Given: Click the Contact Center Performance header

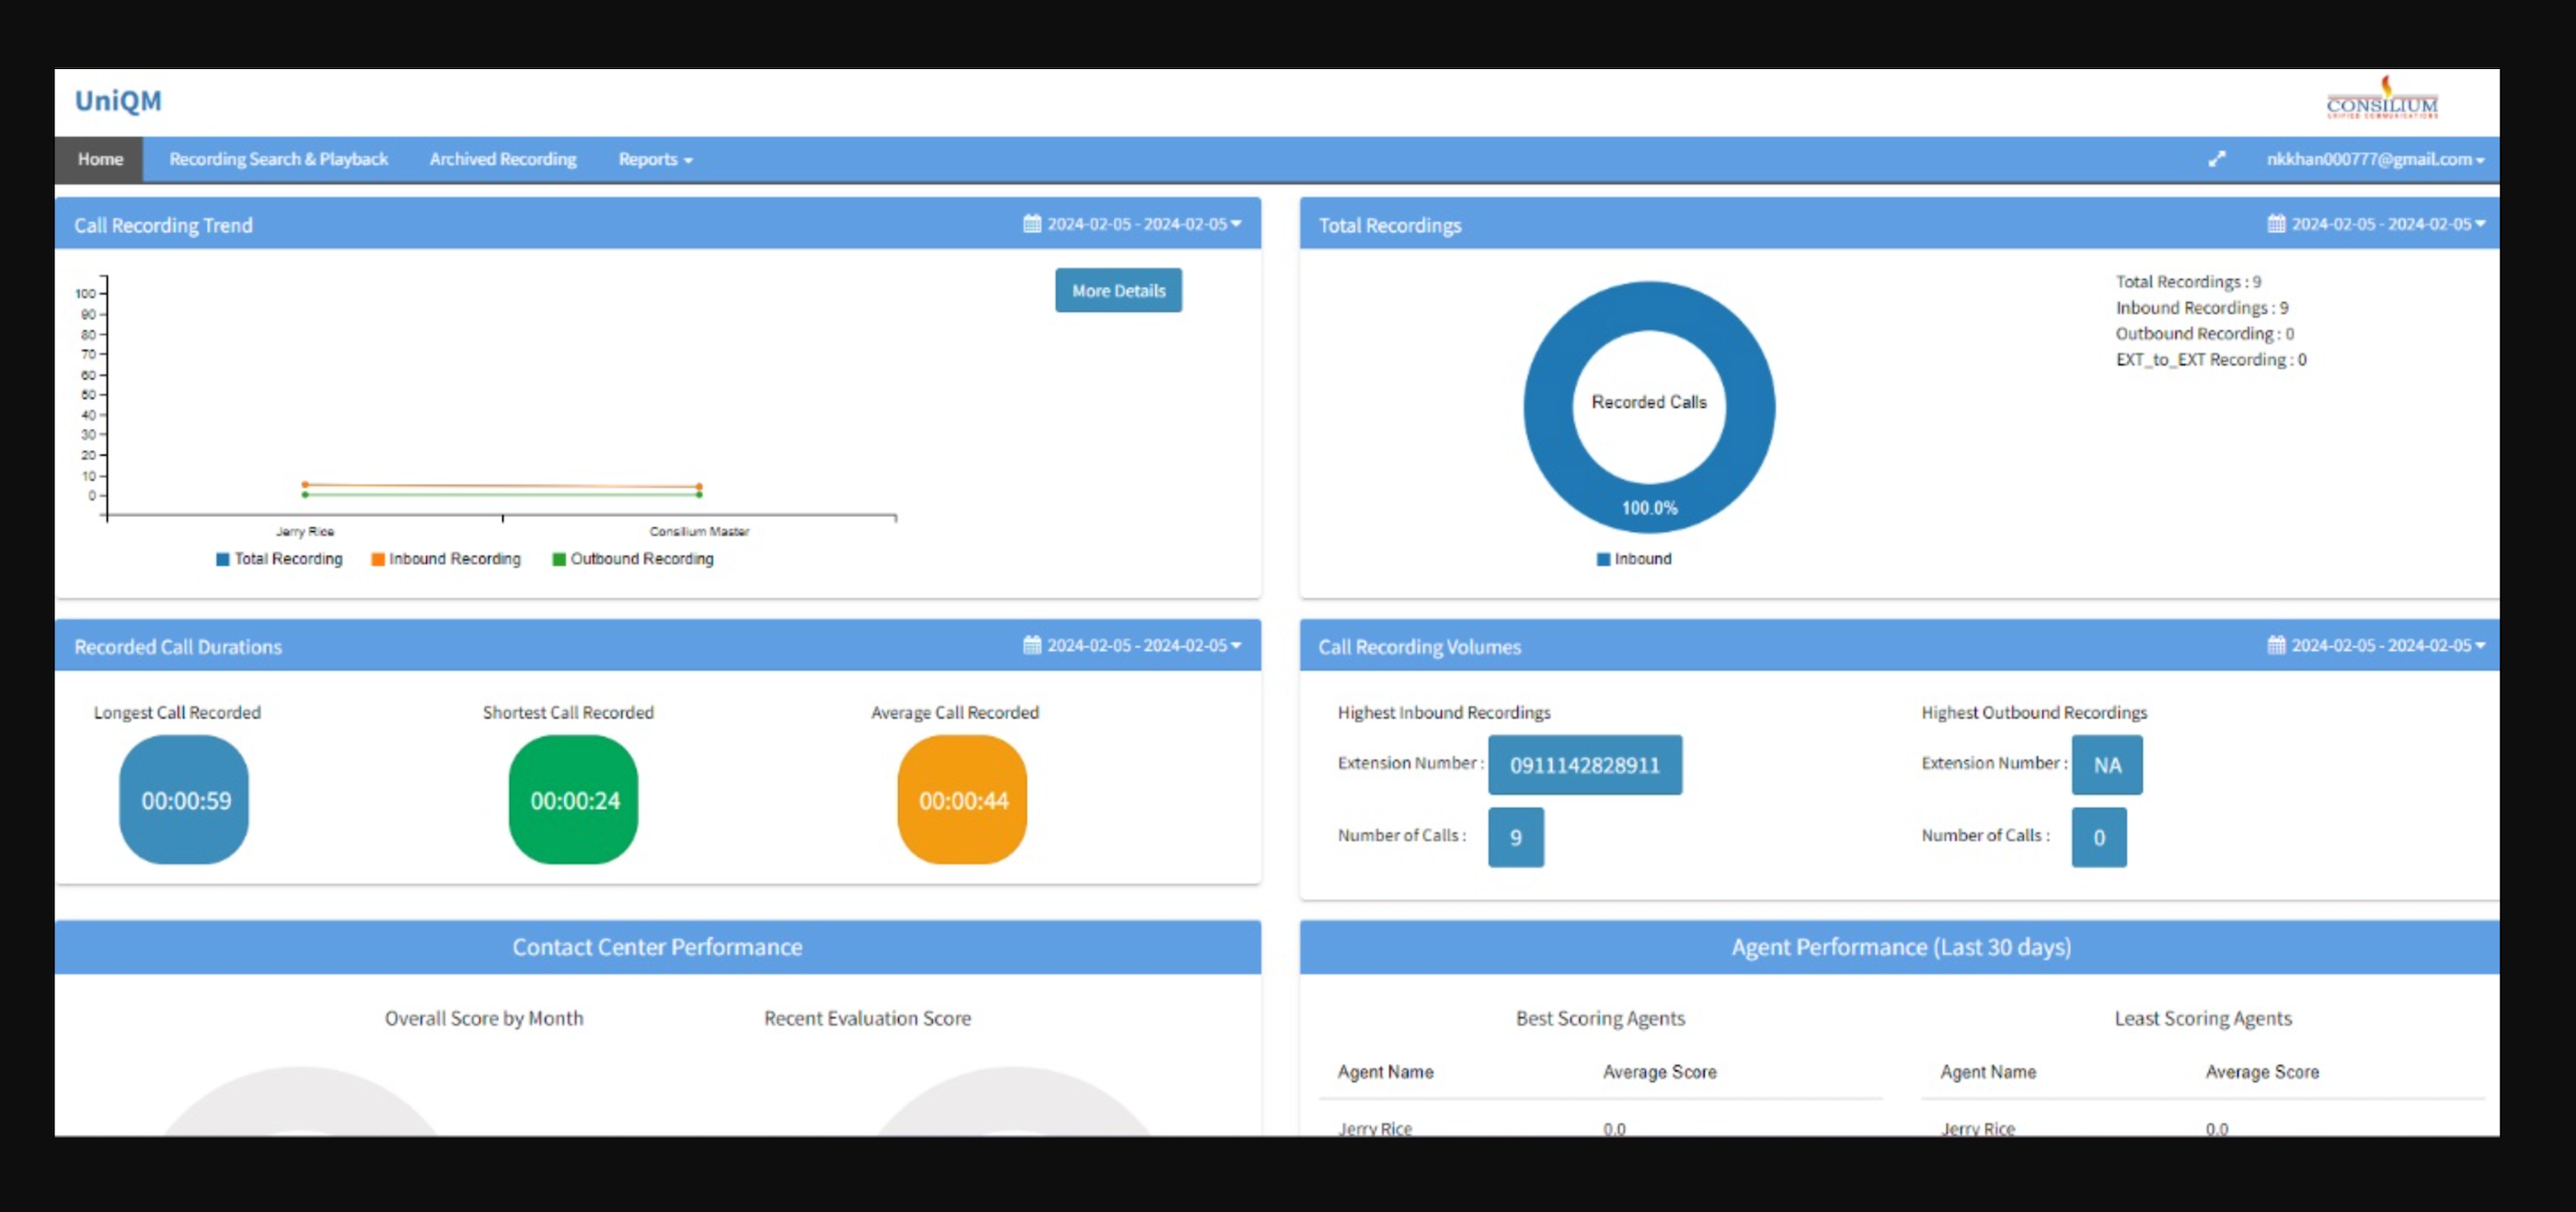Looking at the screenshot, I should pos(657,947).
